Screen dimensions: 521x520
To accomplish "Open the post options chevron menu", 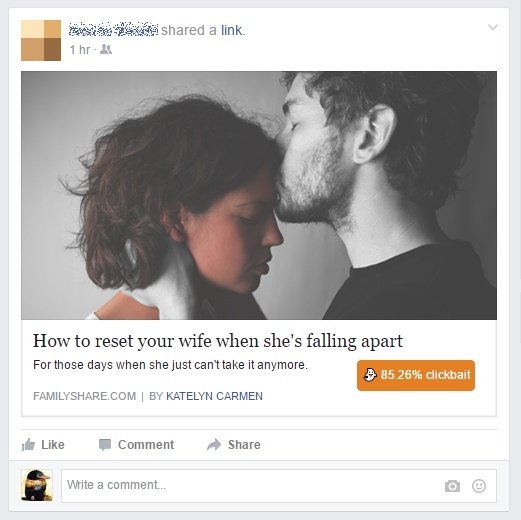I will click(493, 27).
